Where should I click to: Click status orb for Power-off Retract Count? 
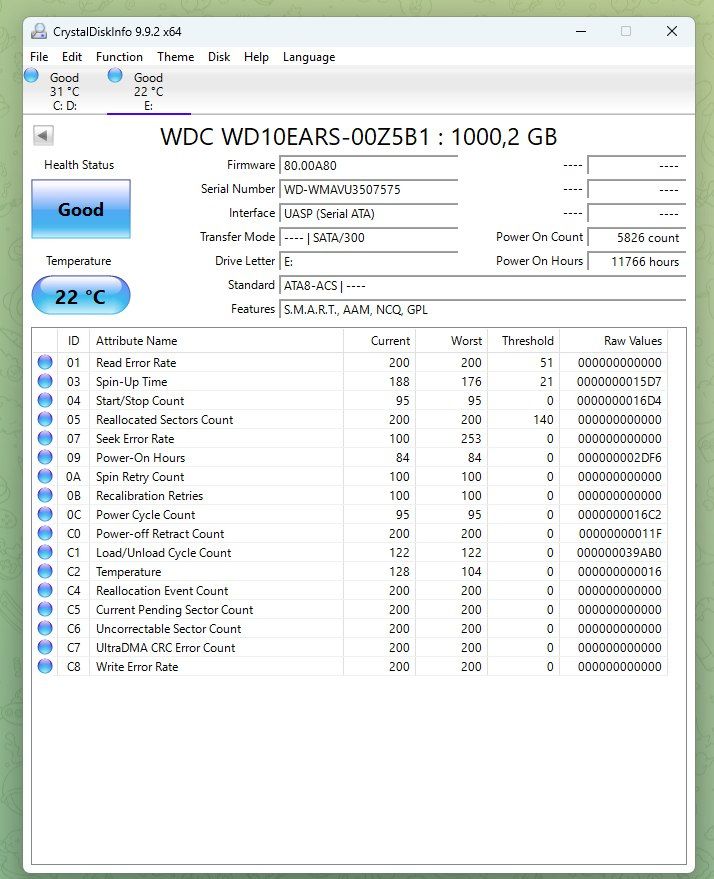click(45, 533)
